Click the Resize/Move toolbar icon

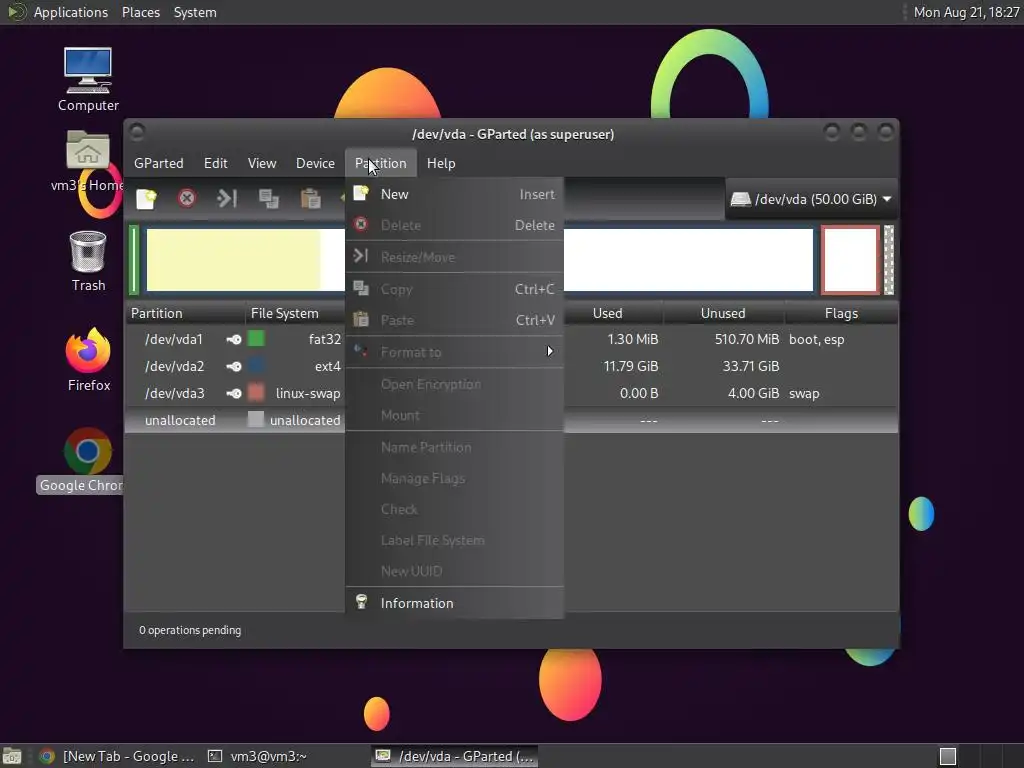click(x=227, y=198)
